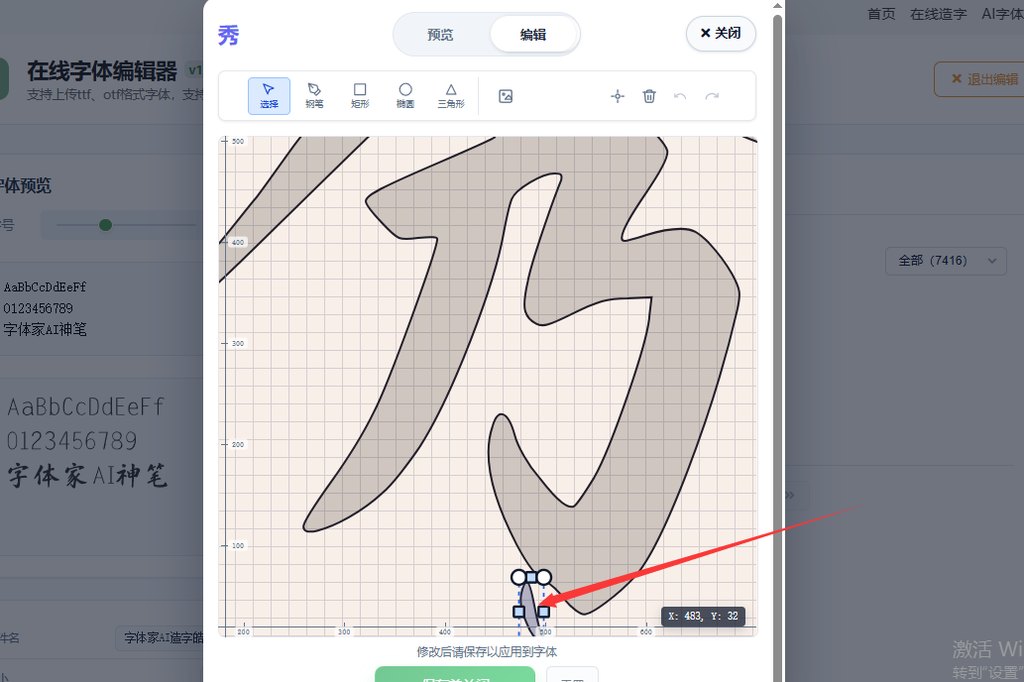Click the 秀 logo in the dialog header
This screenshot has height=682, width=1024.
click(x=228, y=35)
